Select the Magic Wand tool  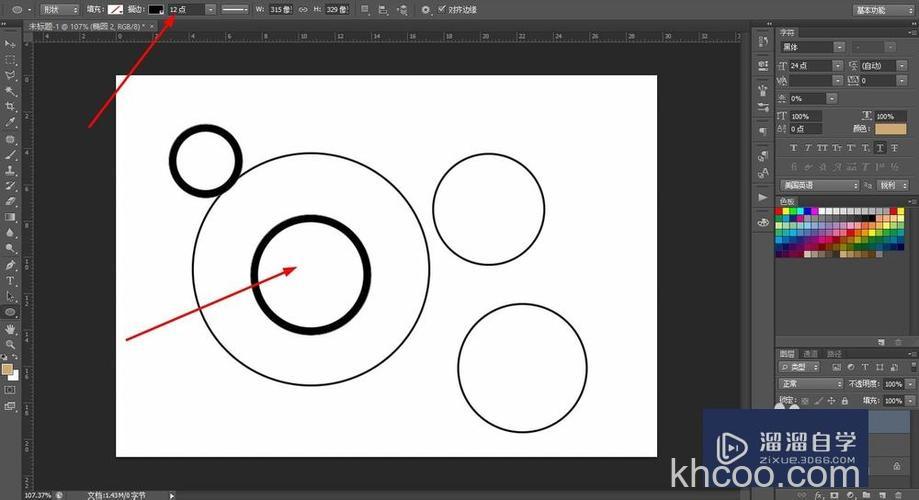tap(11, 91)
